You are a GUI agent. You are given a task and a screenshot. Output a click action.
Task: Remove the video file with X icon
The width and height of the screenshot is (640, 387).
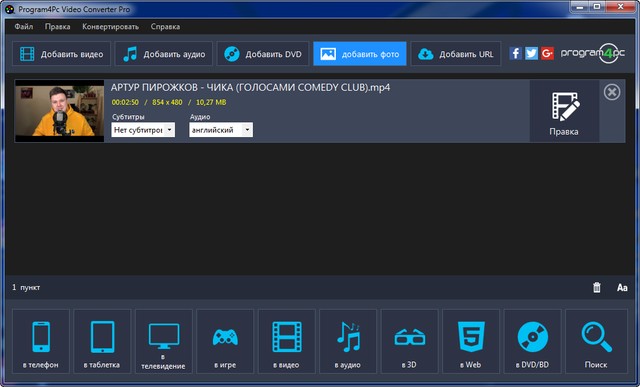tap(612, 92)
